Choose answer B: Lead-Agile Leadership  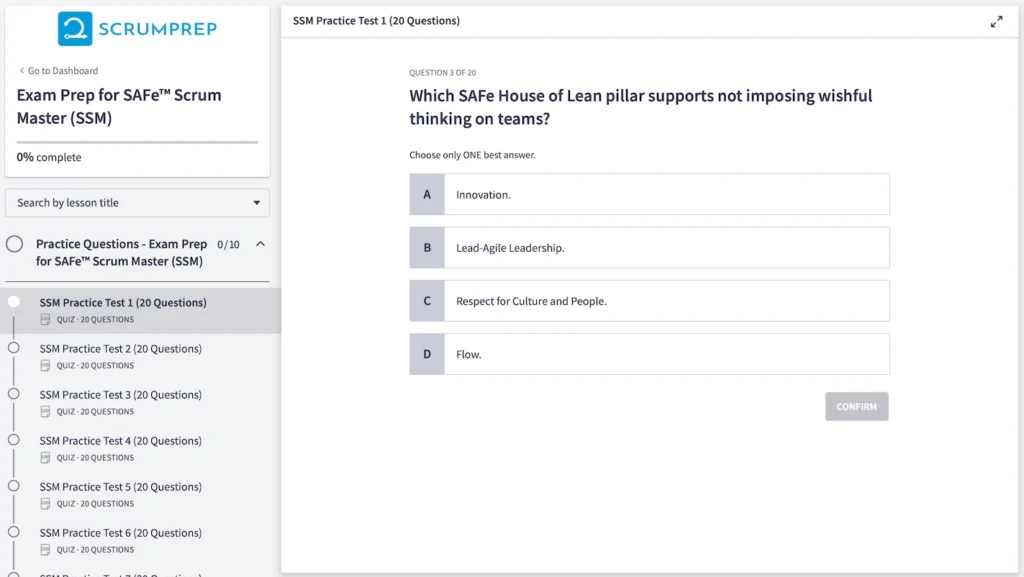[x=649, y=248]
